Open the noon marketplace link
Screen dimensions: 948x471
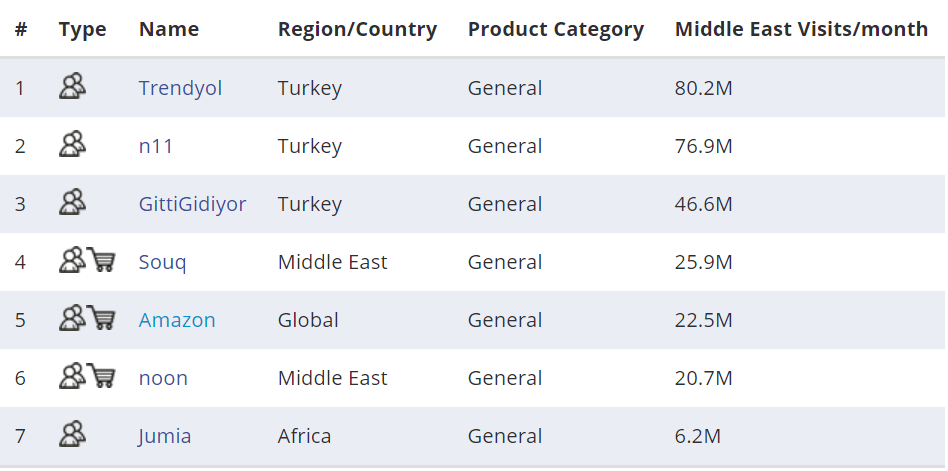click(163, 378)
